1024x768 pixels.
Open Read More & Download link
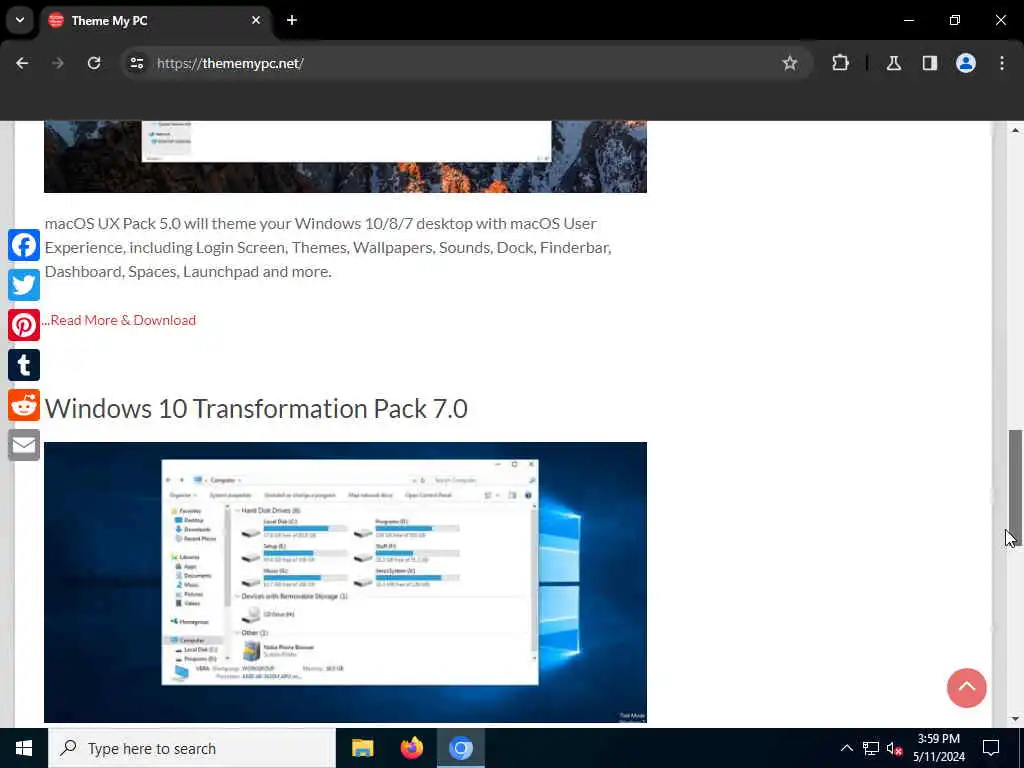point(123,320)
